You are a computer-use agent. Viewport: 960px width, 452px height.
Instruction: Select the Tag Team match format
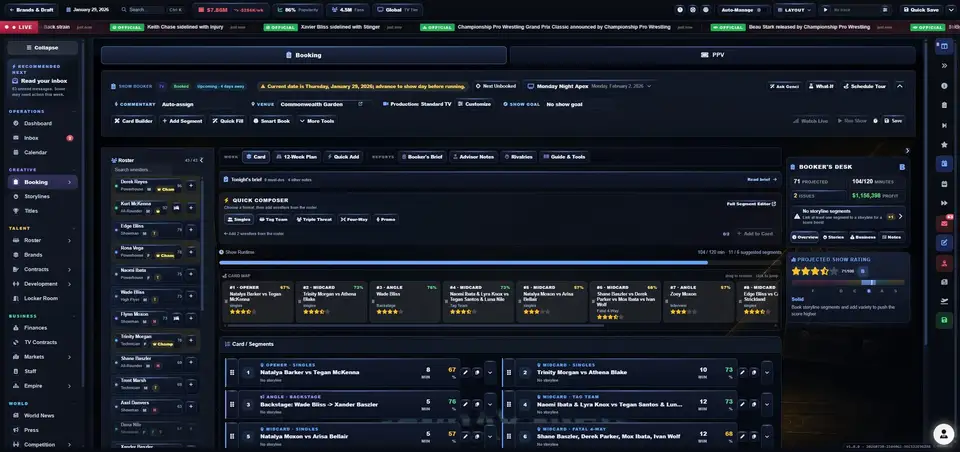click(273, 219)
